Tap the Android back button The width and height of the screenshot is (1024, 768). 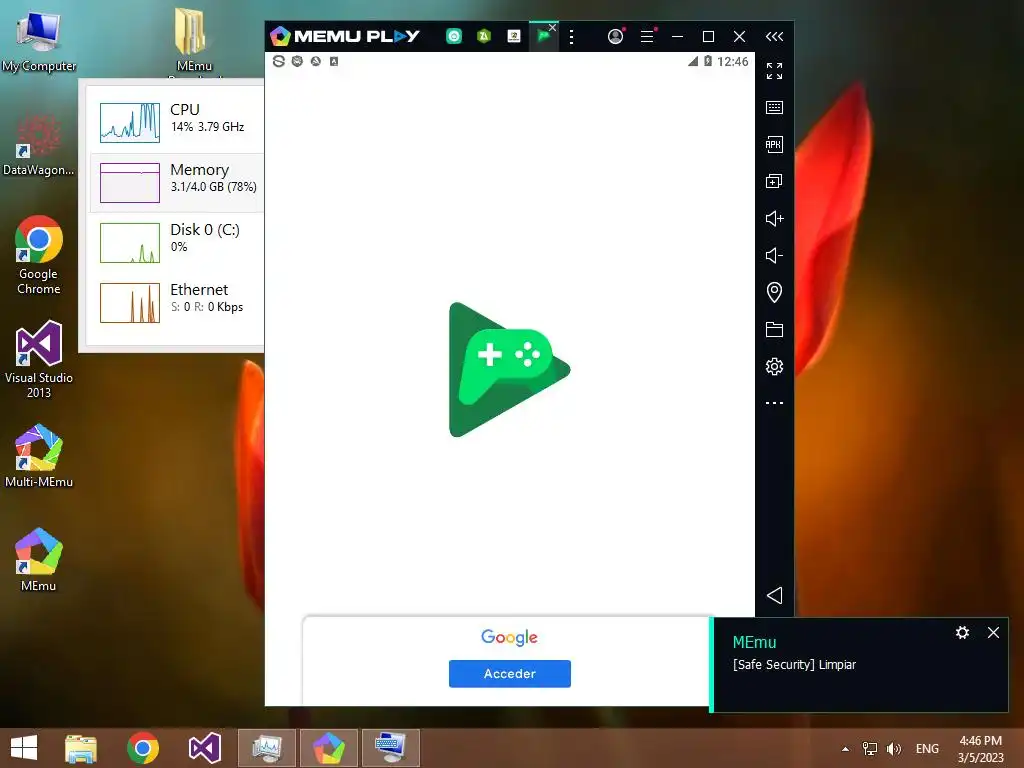pos(775,596)
